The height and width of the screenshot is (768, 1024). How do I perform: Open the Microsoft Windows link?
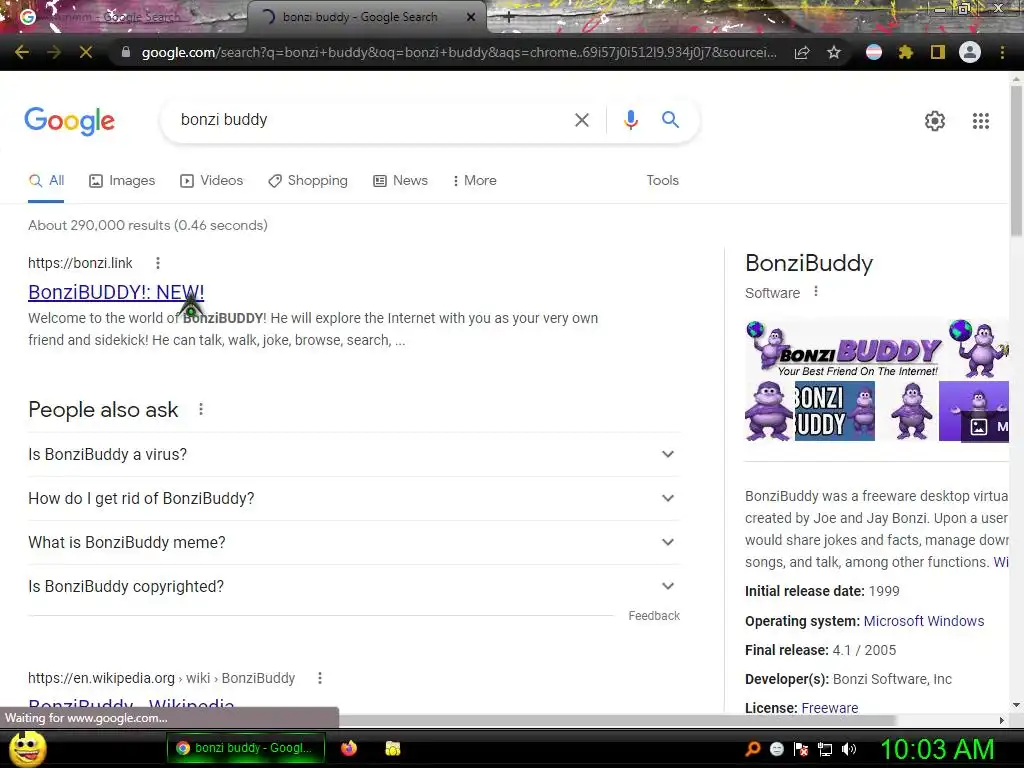[x=923, y=621]
